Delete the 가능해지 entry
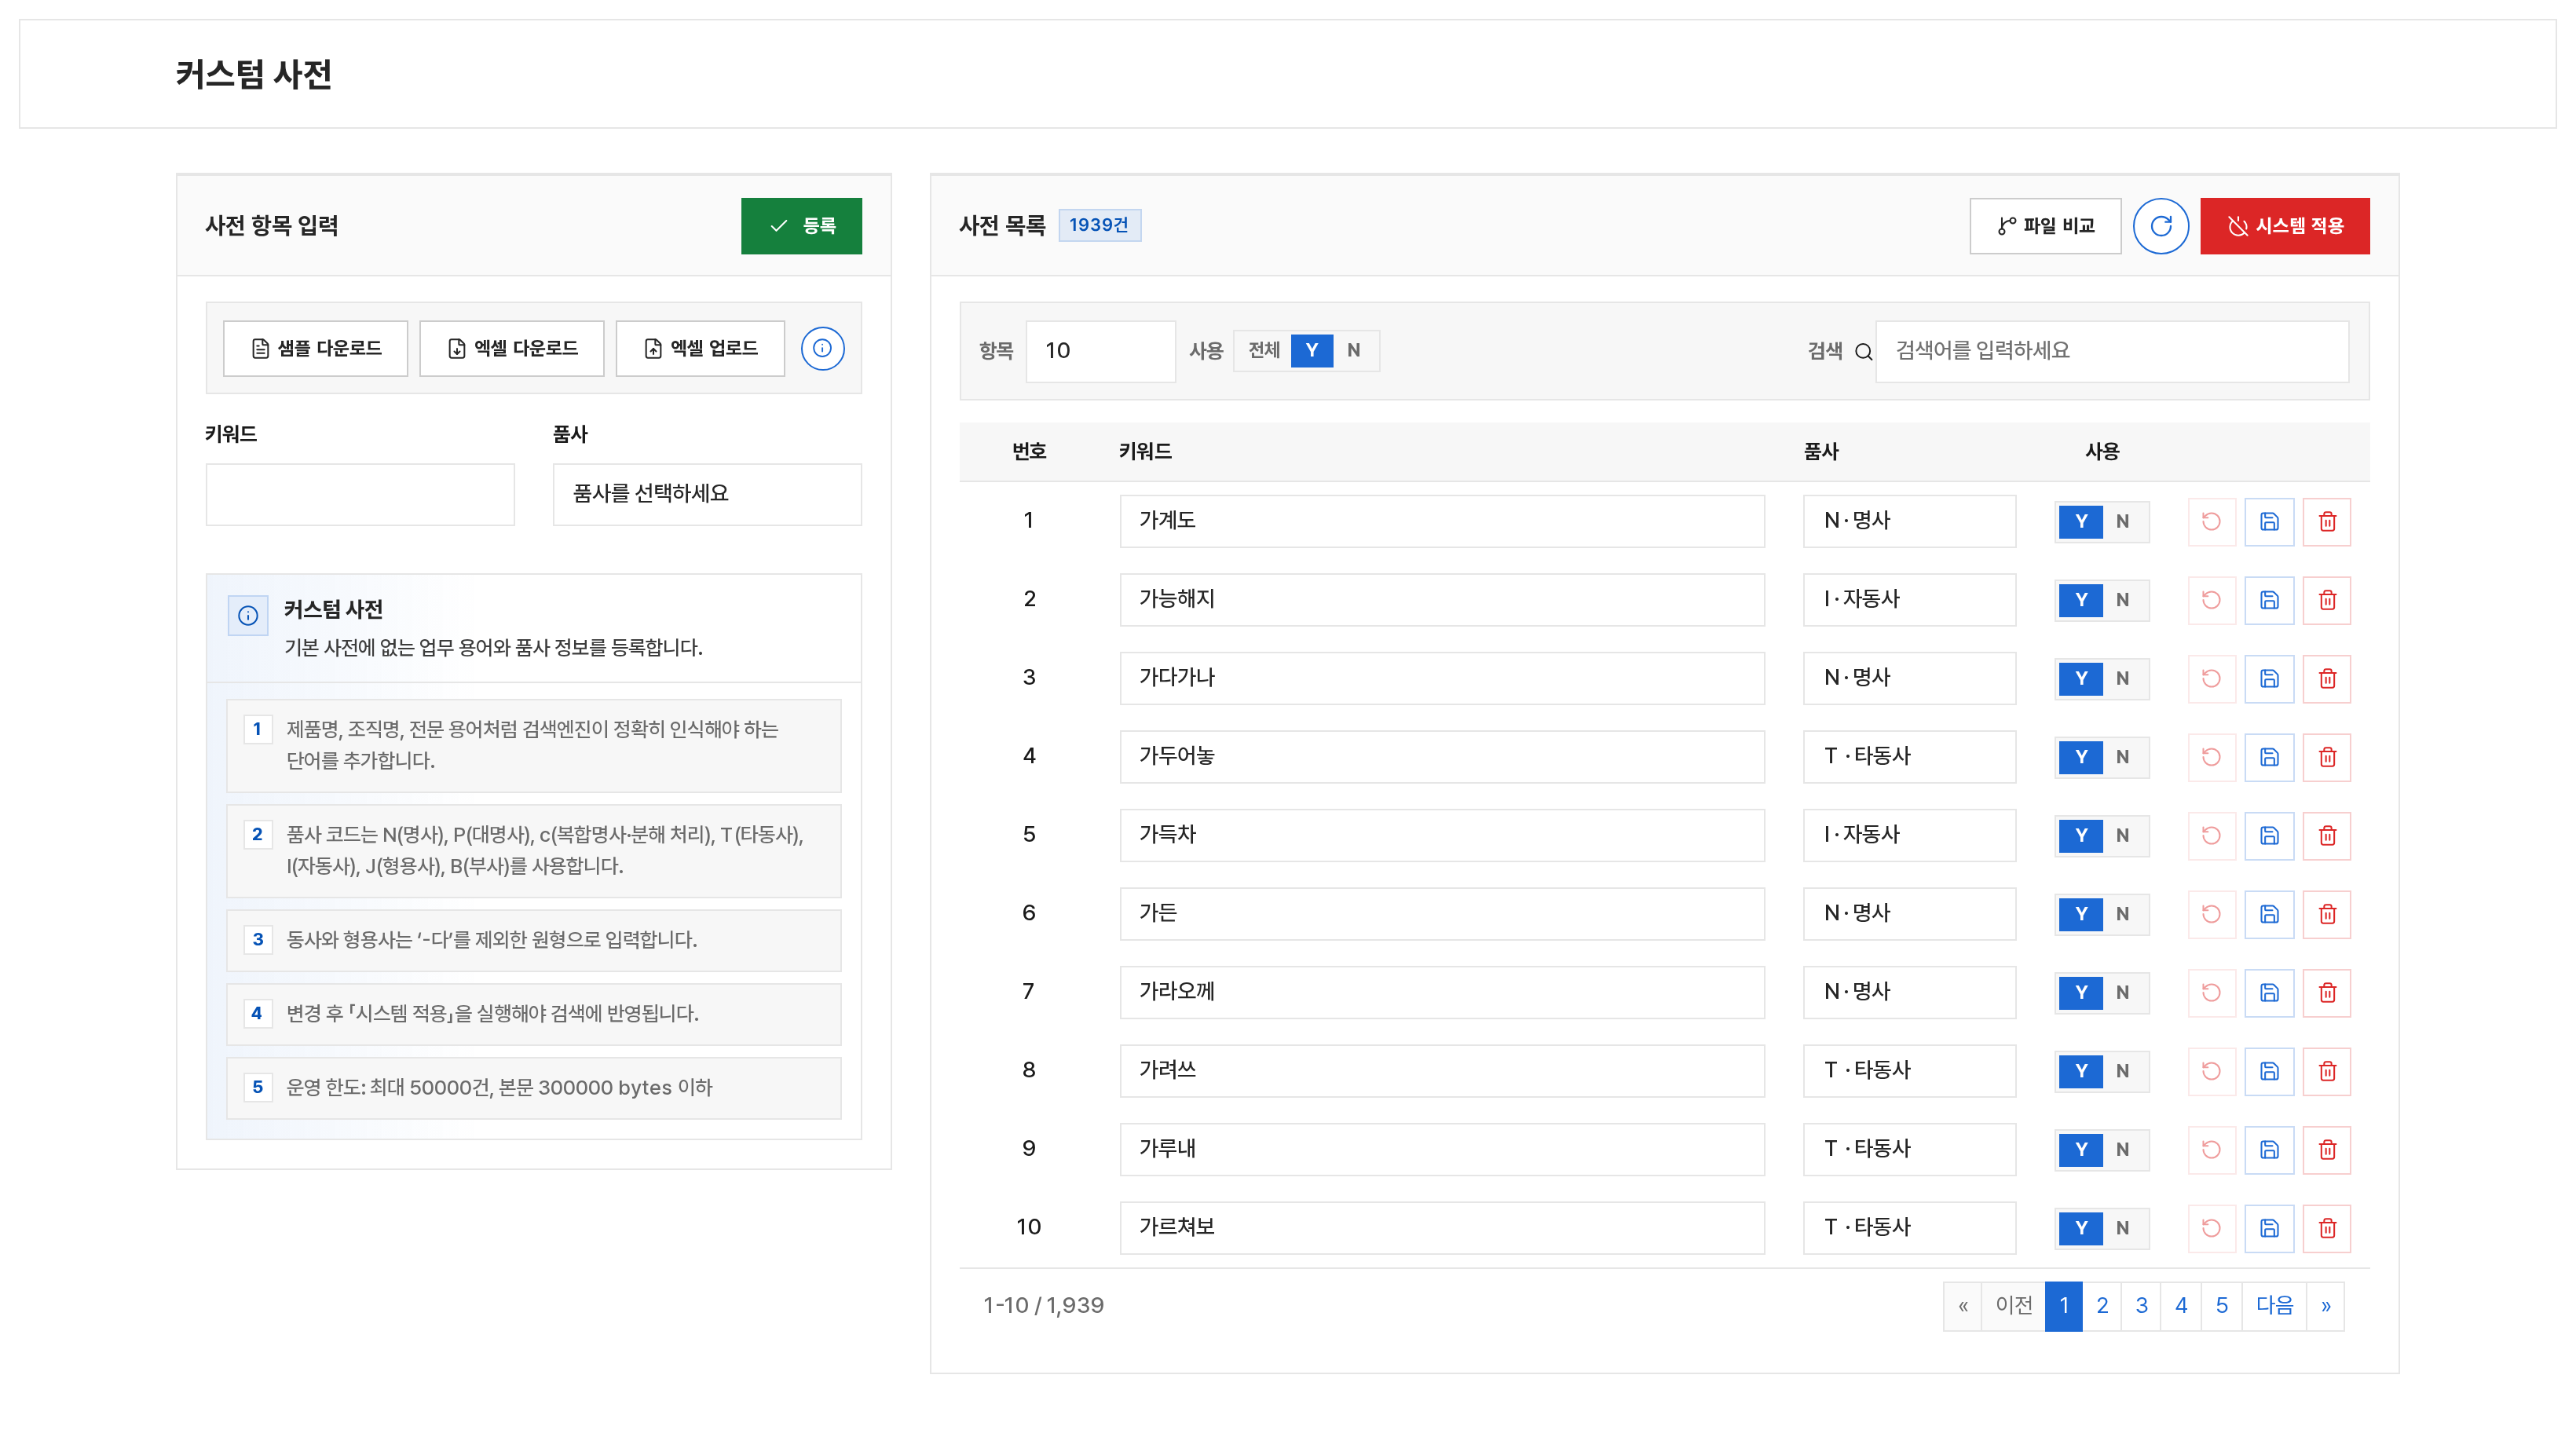 point(2327,600)
